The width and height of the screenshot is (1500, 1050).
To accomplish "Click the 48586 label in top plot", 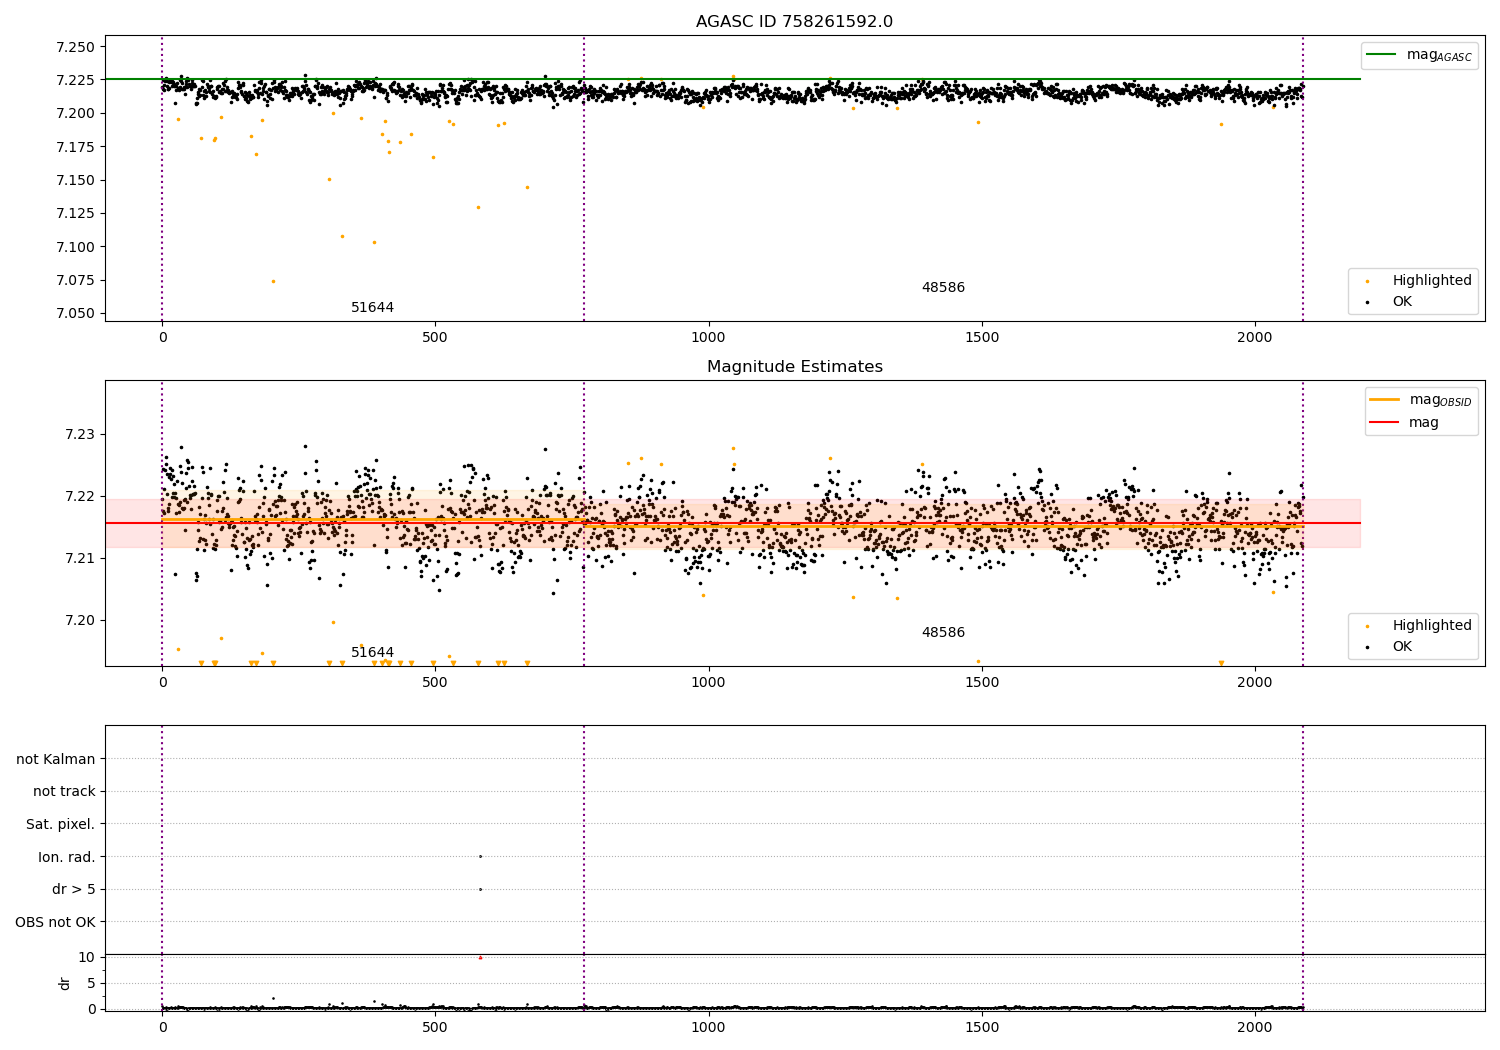I will coord(943,288).
